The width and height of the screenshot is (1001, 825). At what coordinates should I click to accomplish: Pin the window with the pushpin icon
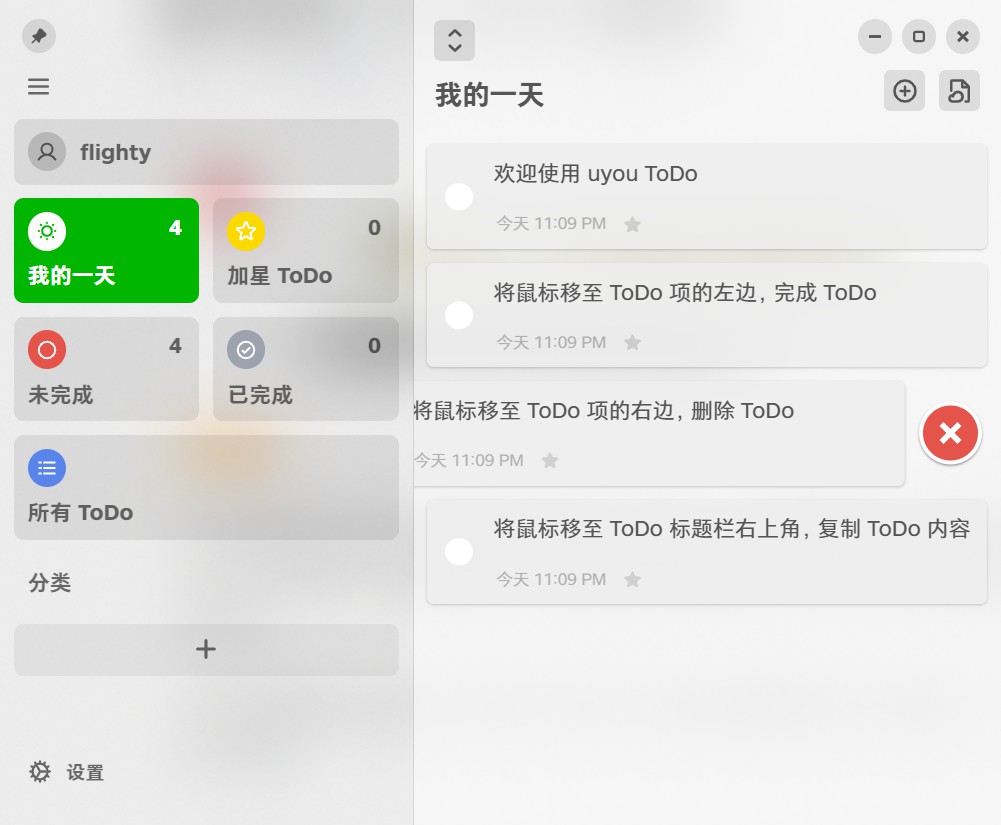(x=39, y=36)
